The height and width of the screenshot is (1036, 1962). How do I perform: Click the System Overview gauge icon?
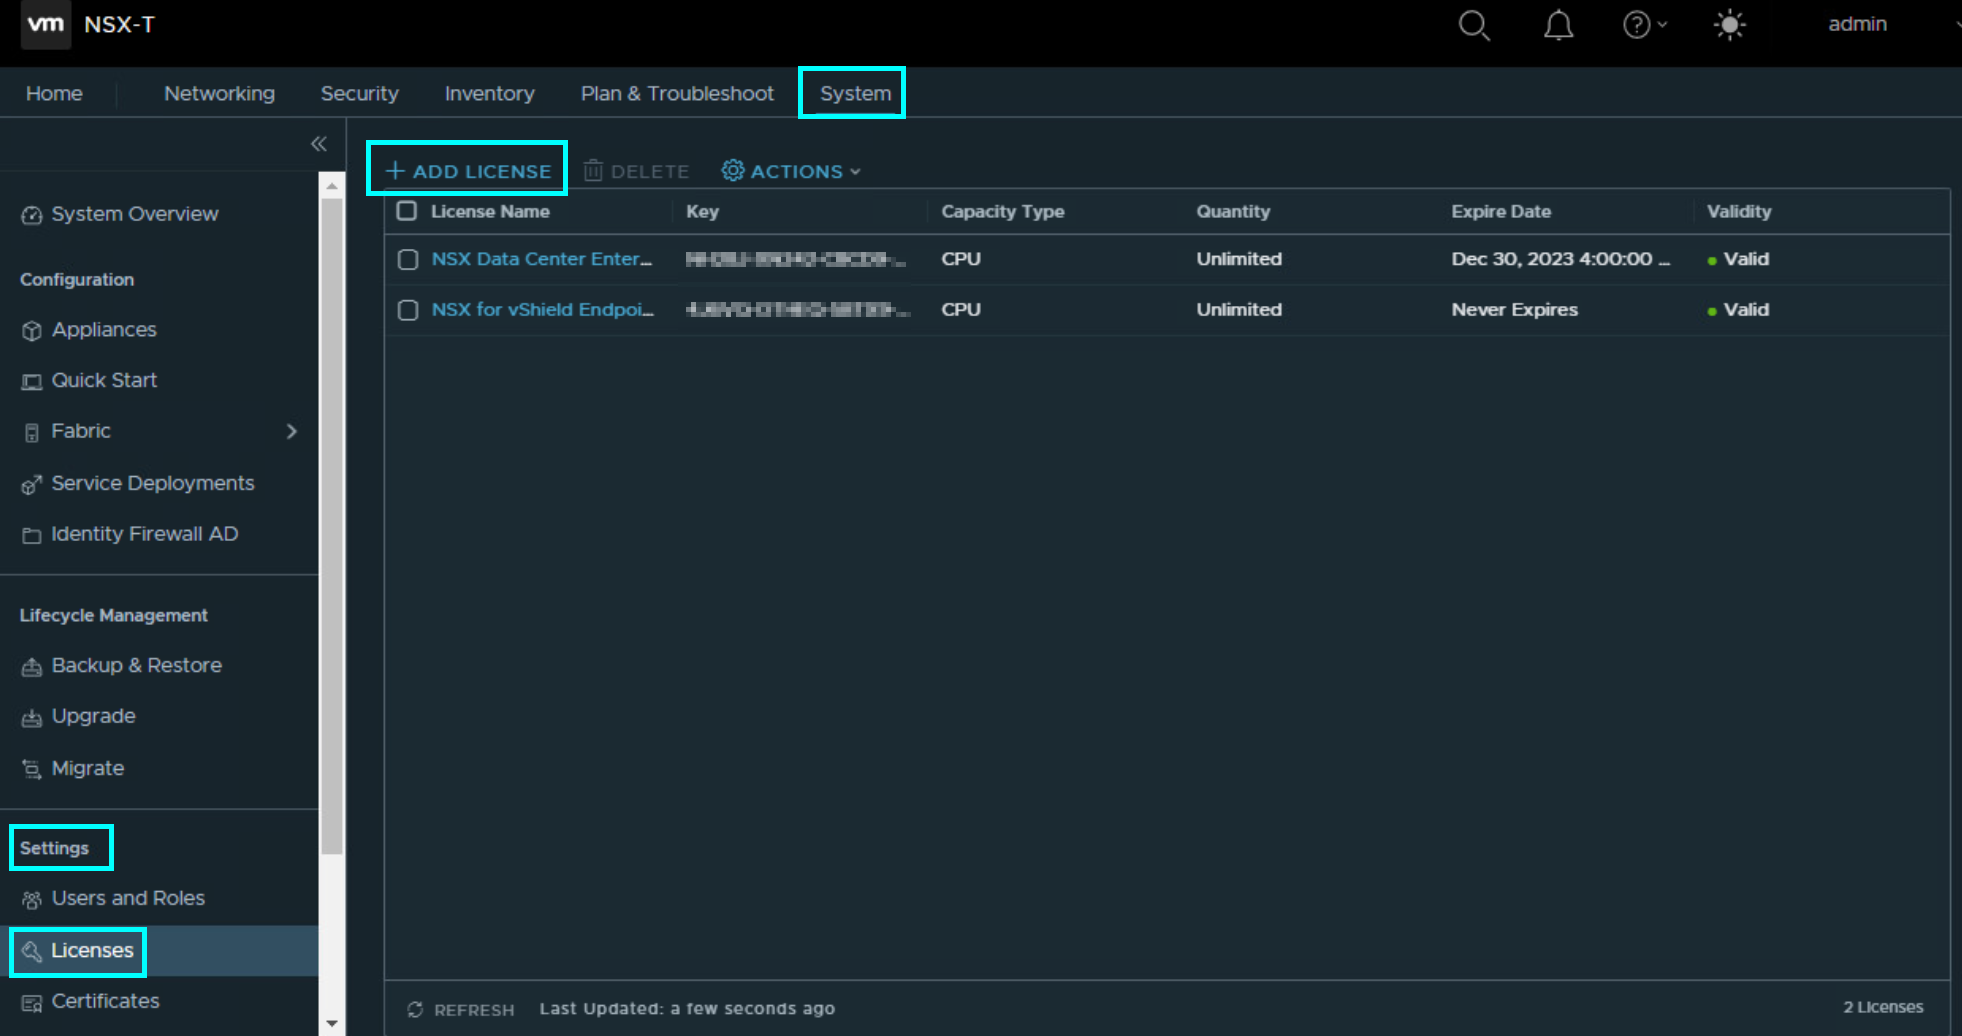[32, 215]
